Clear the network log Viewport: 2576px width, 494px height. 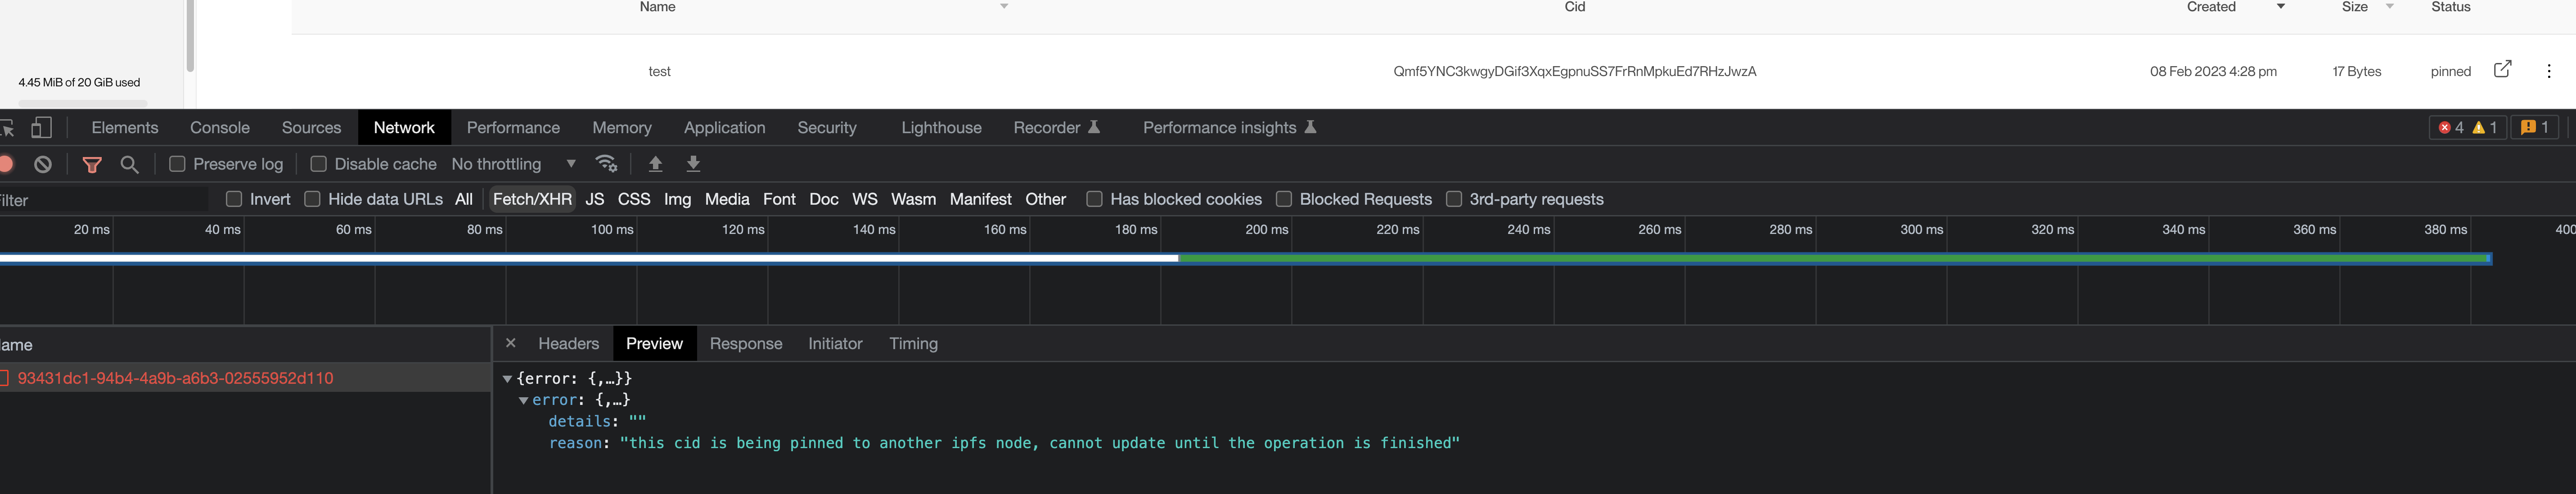pos(43,164)
